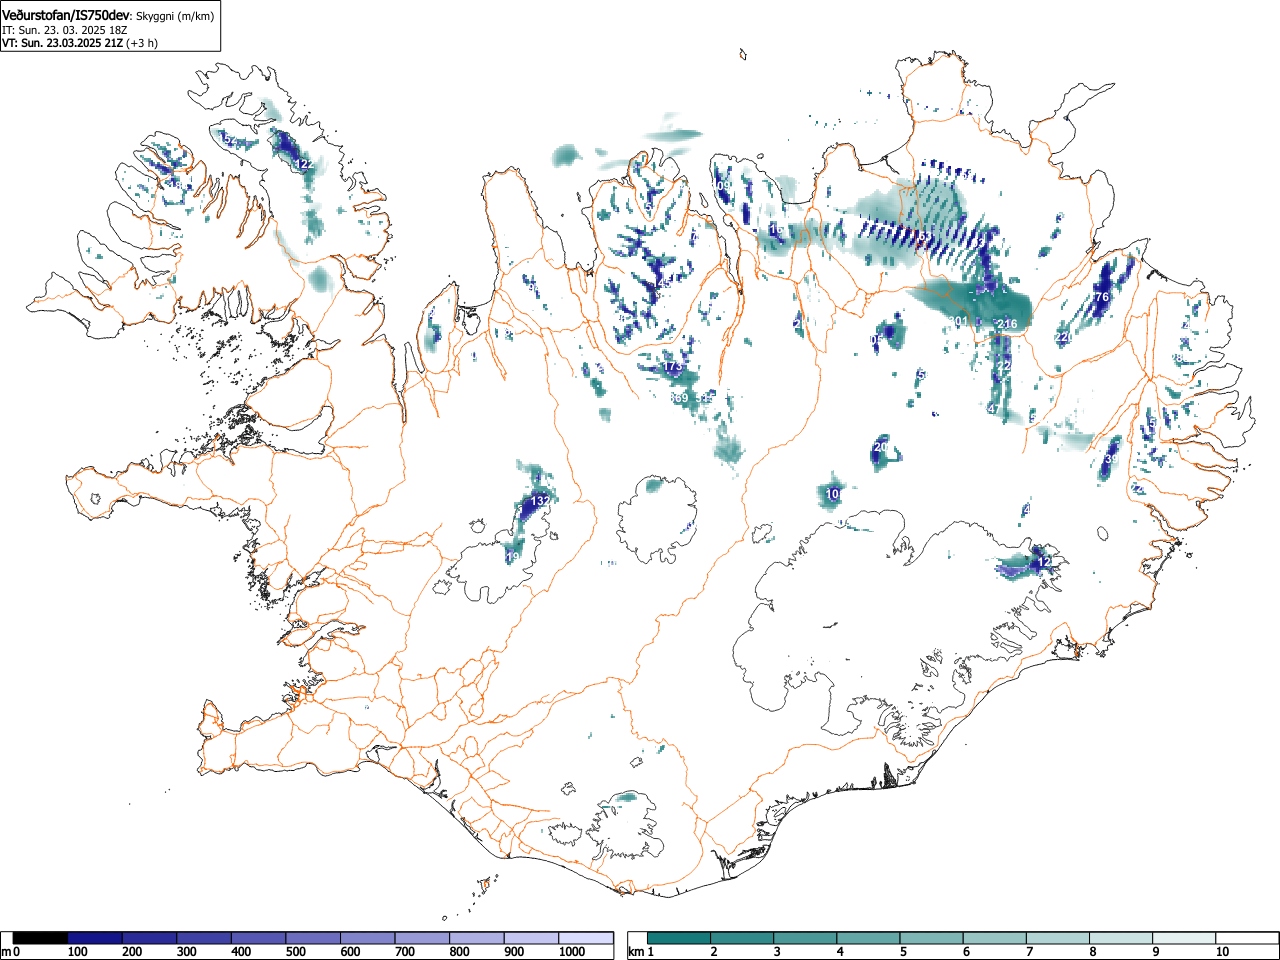Click the 5 tick label in the km legend
The image size is (1280, 960).
[x=903, y=952]
